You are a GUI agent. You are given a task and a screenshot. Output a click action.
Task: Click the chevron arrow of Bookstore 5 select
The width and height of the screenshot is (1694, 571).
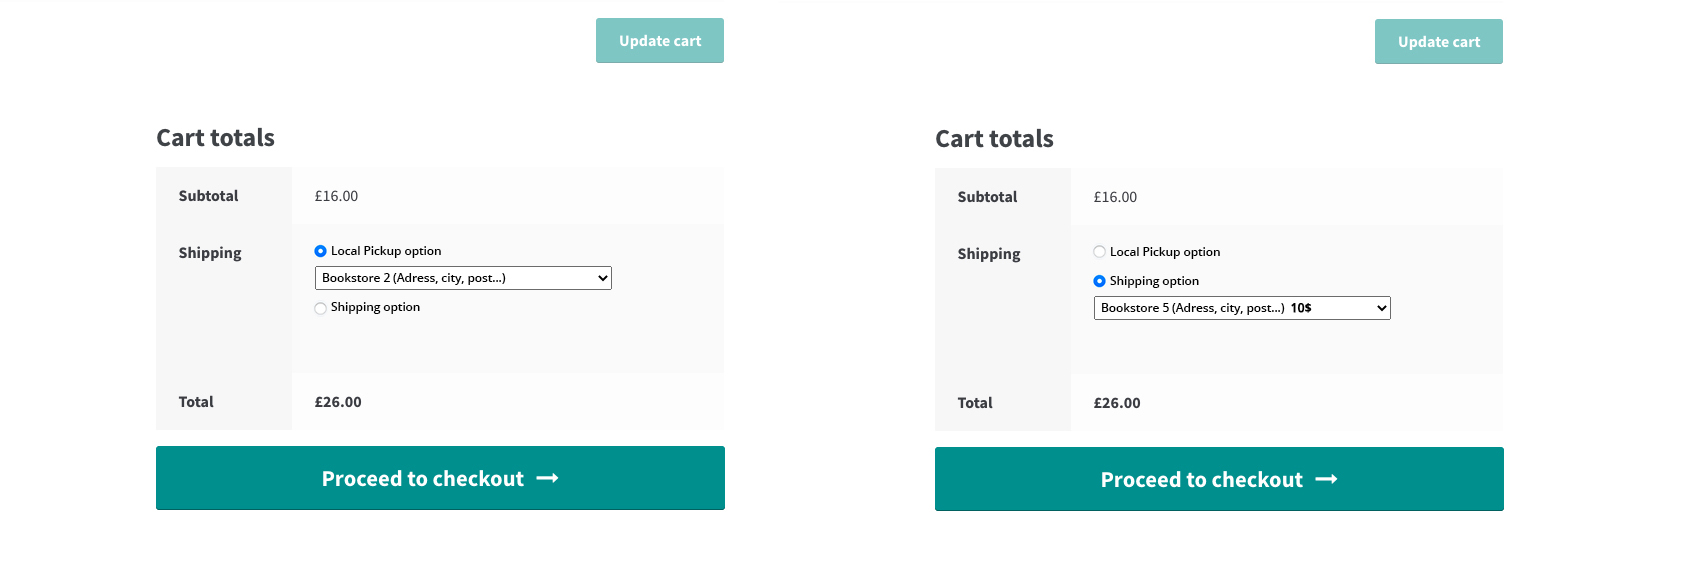[x=1381, y=308]
